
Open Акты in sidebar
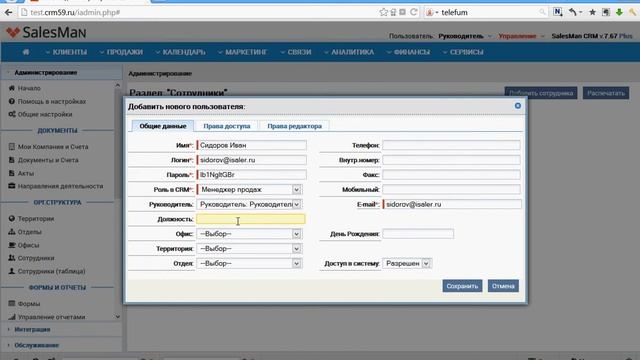click(25, 173)
